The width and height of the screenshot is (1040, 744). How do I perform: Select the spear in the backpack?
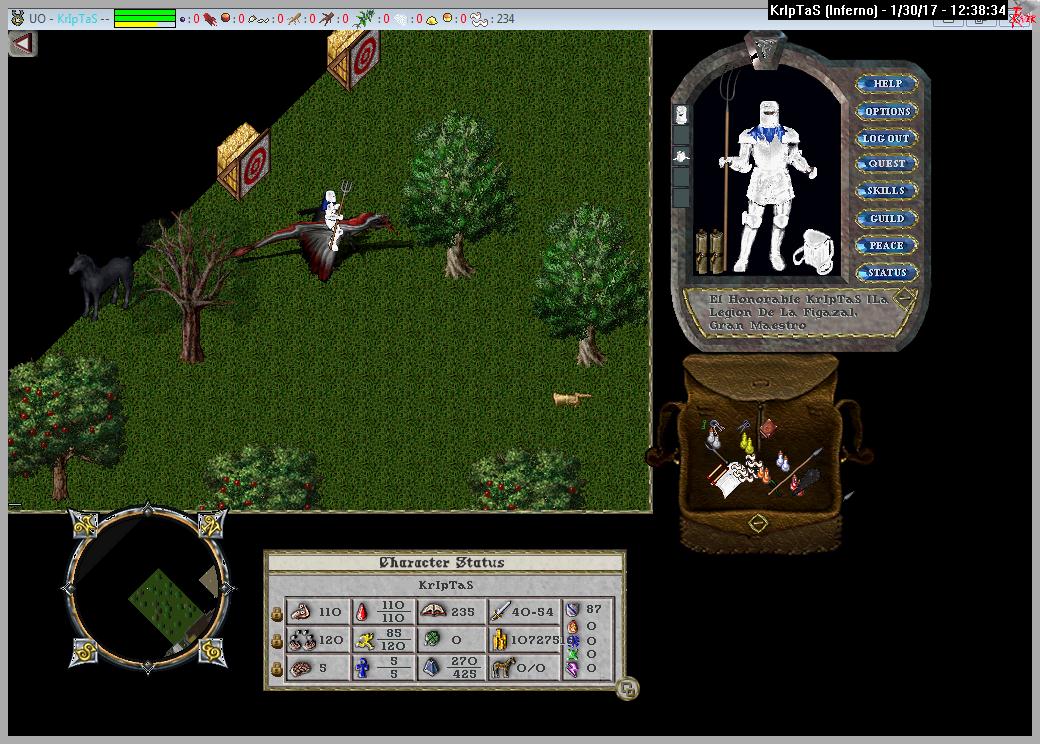coord(795,471)
